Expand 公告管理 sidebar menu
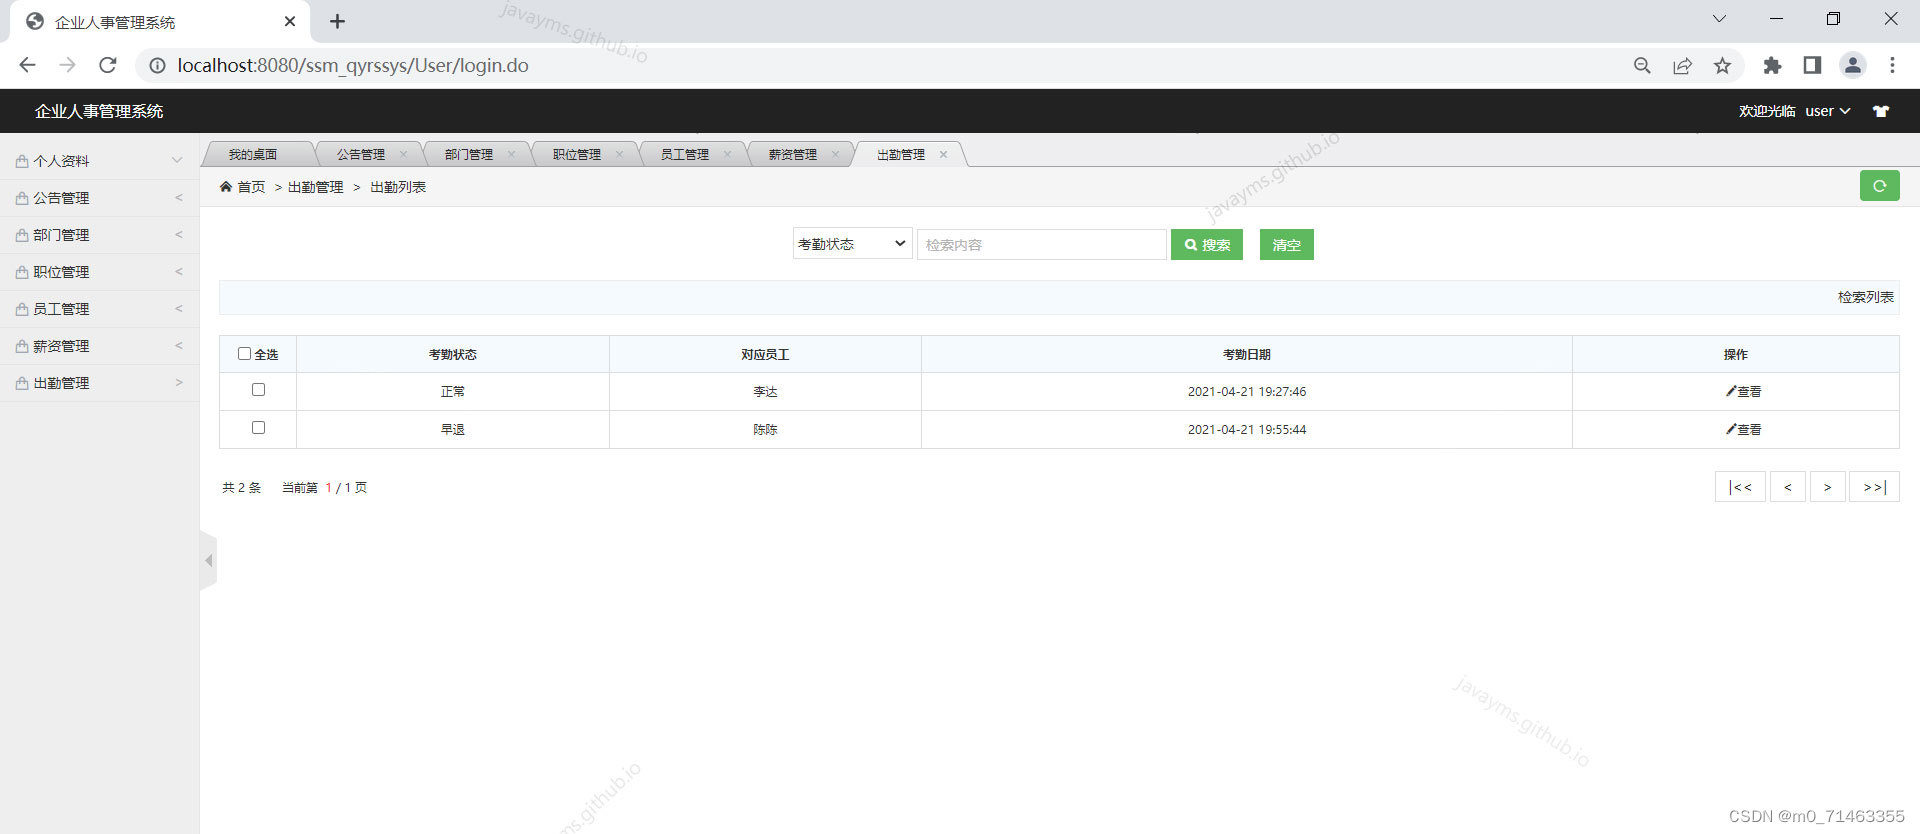 (100, 198)
